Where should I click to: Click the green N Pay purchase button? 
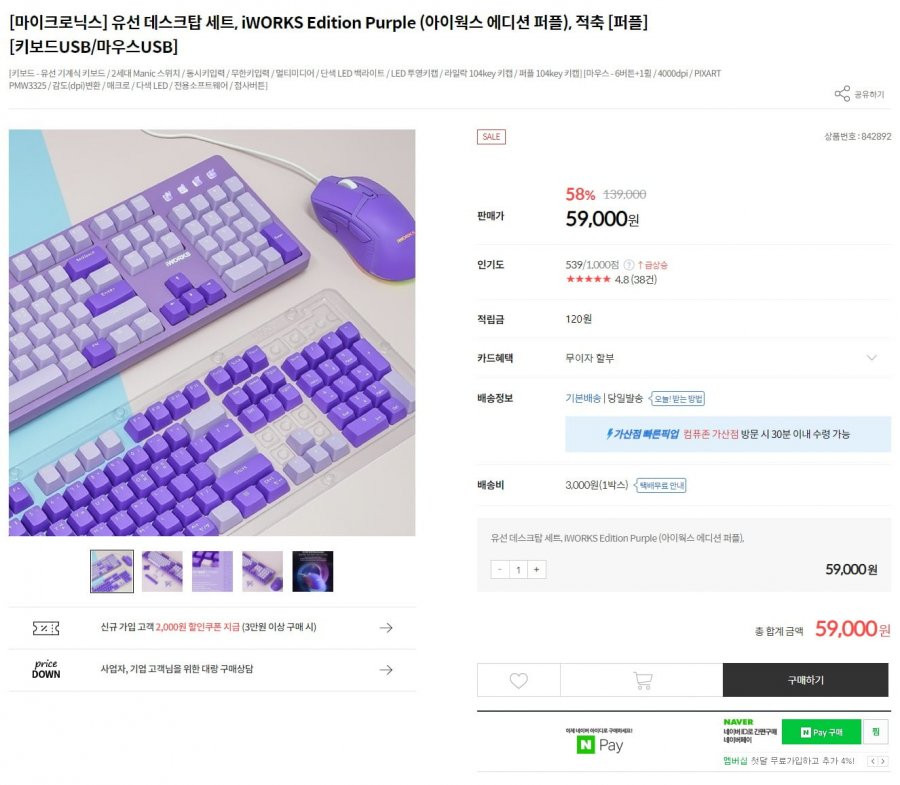click(x=821, y=732)
